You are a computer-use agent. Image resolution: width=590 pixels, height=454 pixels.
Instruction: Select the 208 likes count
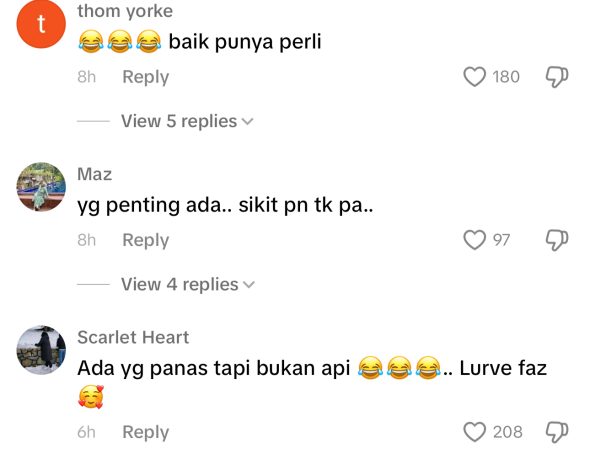pyautogui.click(x=508, y=432)
